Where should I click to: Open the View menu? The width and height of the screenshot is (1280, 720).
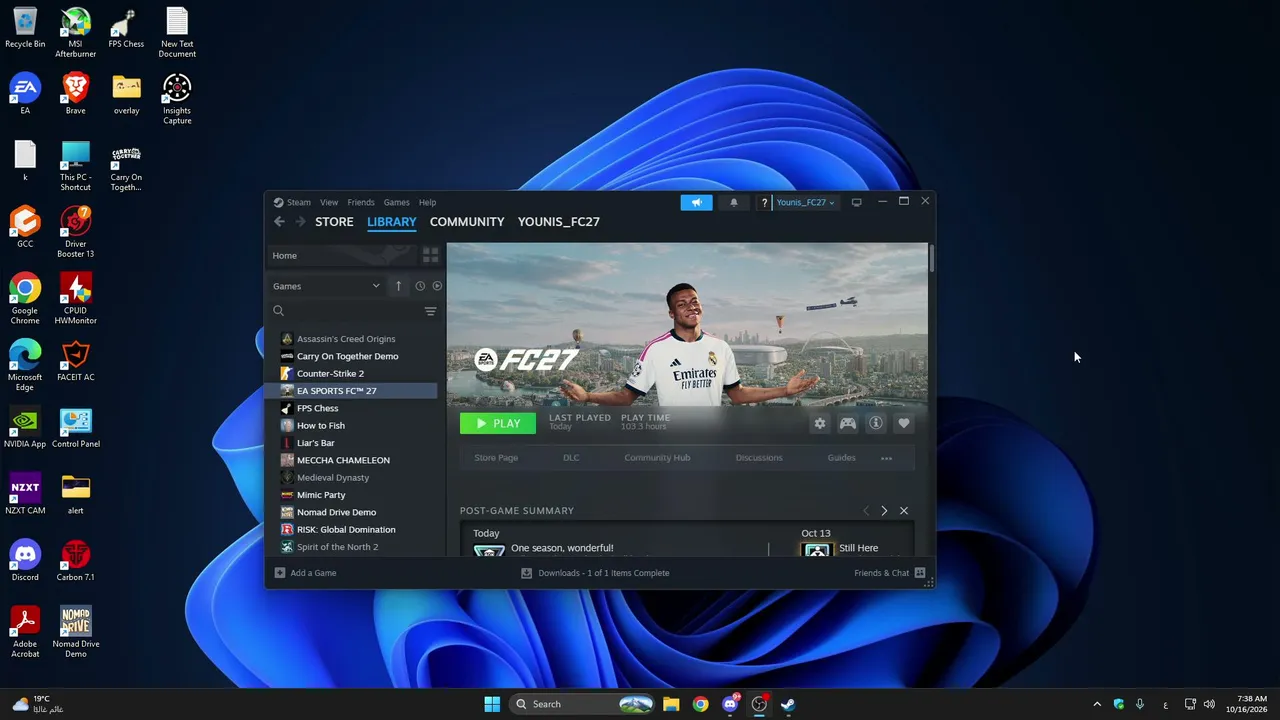click(x=329, y=202)
